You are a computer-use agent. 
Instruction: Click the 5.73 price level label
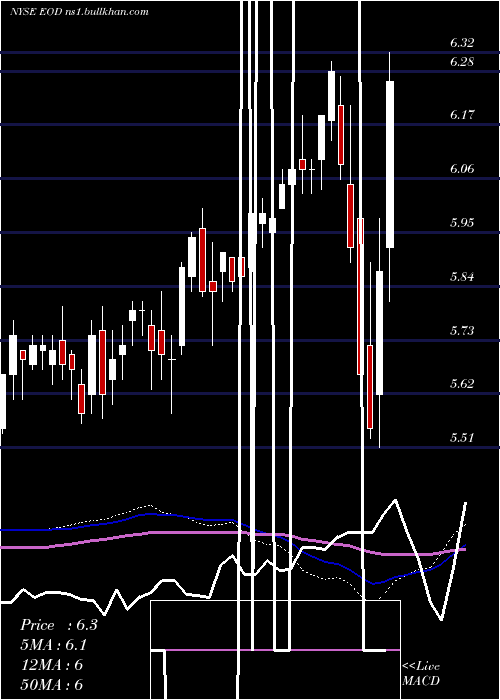pos(462,331)
